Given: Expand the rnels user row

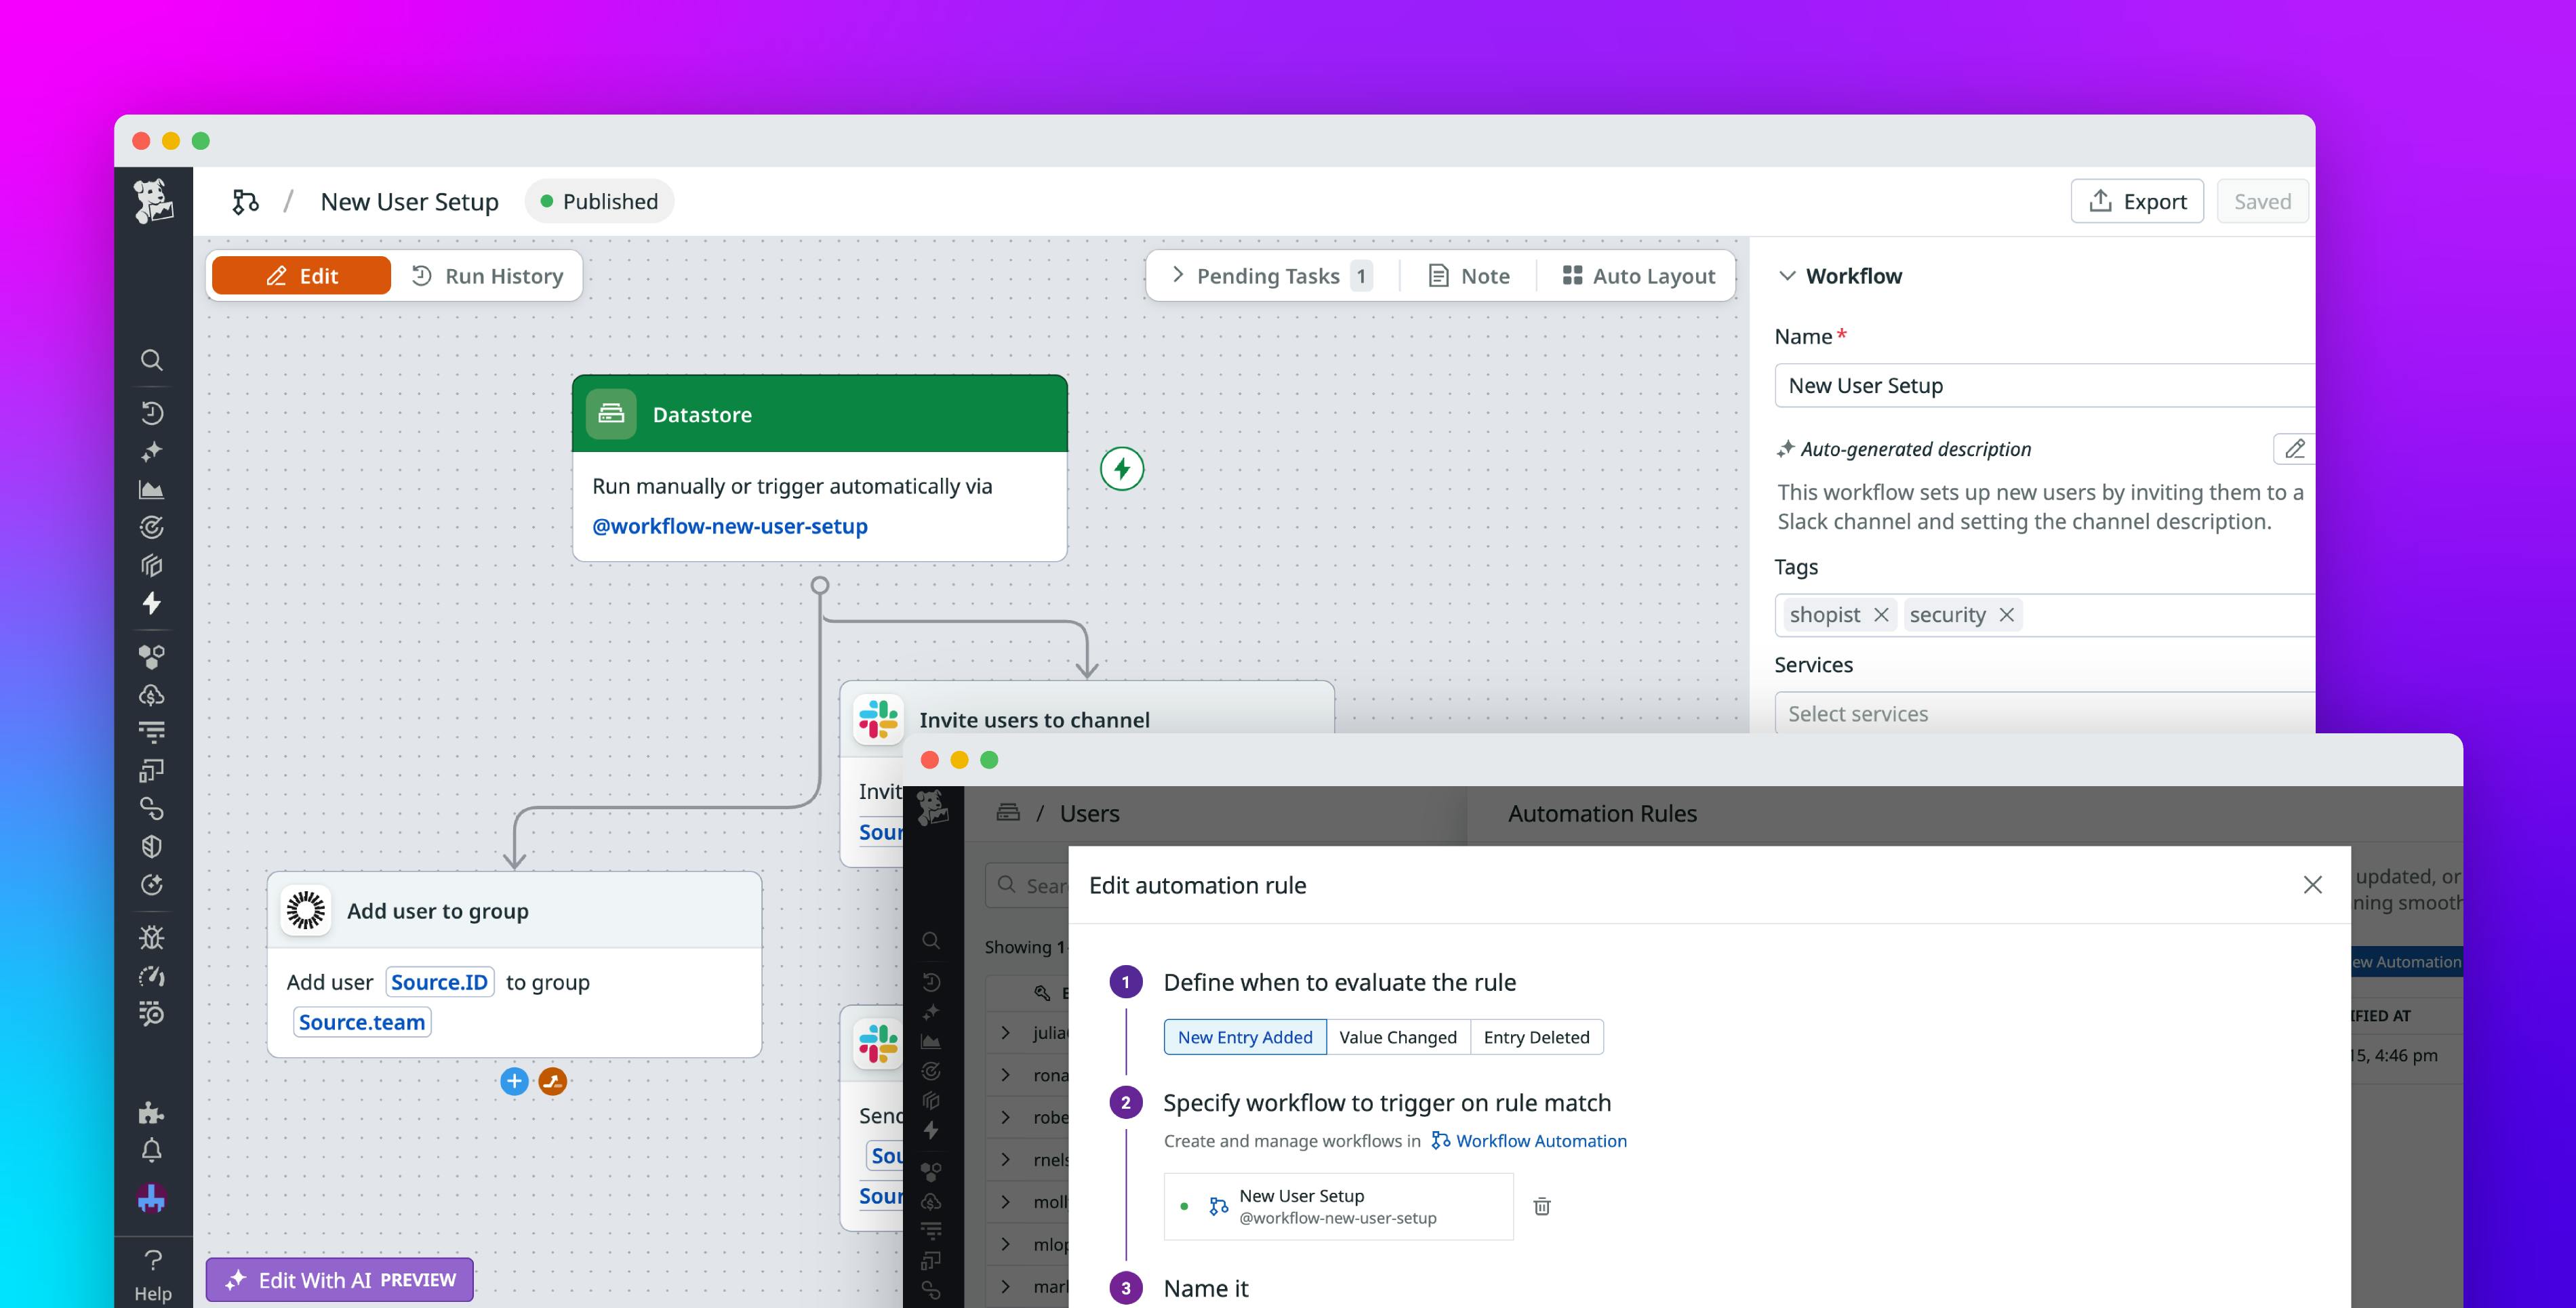Looking at the screenshot, I should click(1005, 1159).
